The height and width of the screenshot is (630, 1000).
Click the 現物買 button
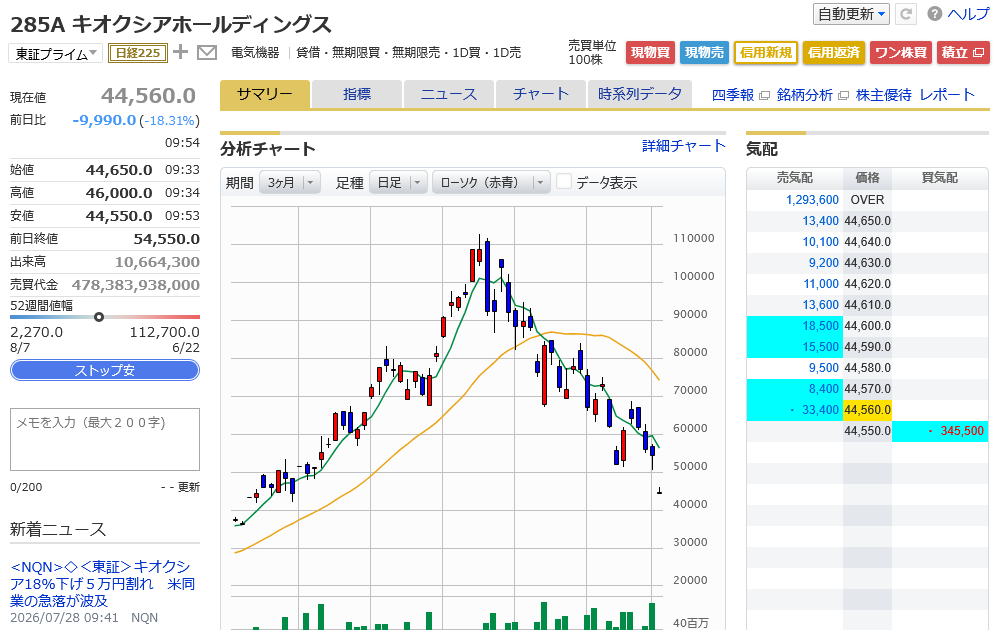(651, 52)
